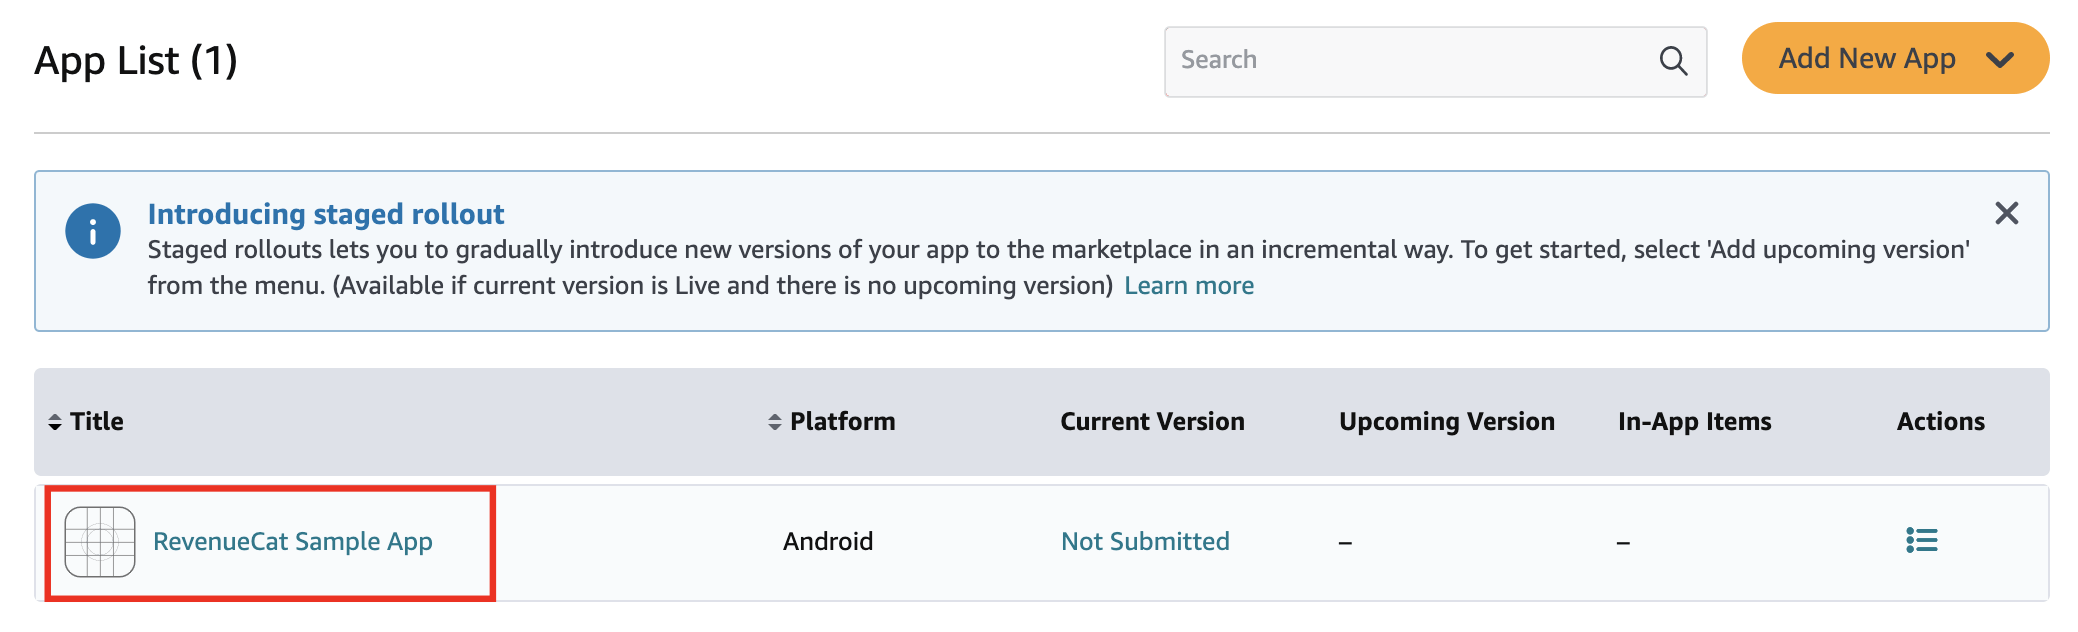Sort by the Title column header

pos(97,422)
